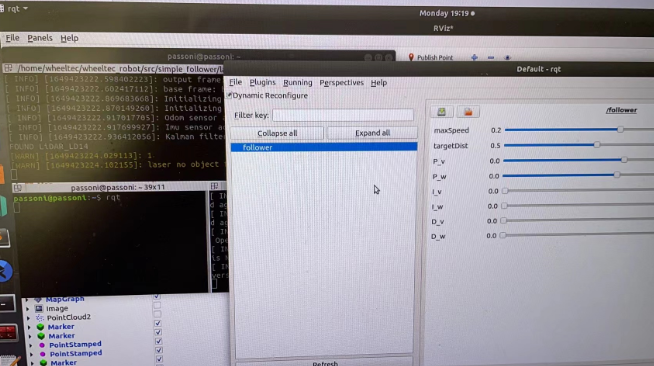Select the follower node in the list
Image resolution: width=654 pixels, height=366 pixels.
pos(324,147)
